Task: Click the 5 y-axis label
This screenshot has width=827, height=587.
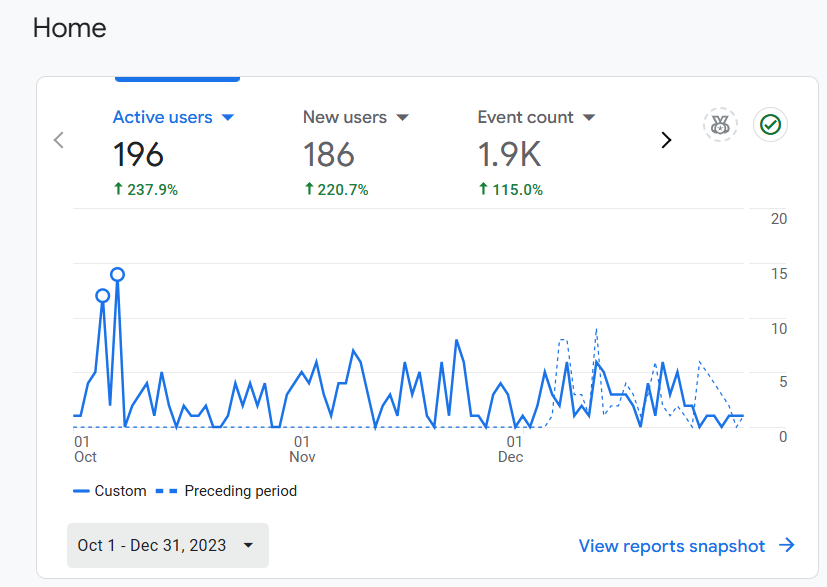Action: [783, 381]
